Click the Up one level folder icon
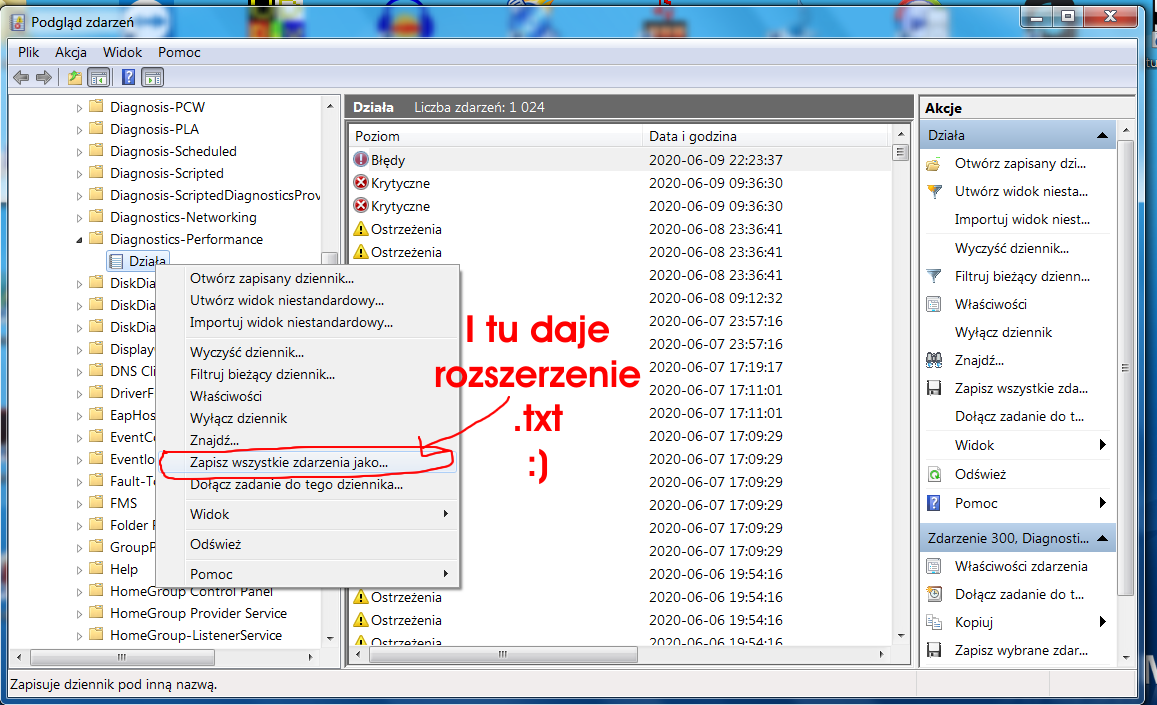Image resolution: width=1157 pixels, height=705 pixels. 75,78
